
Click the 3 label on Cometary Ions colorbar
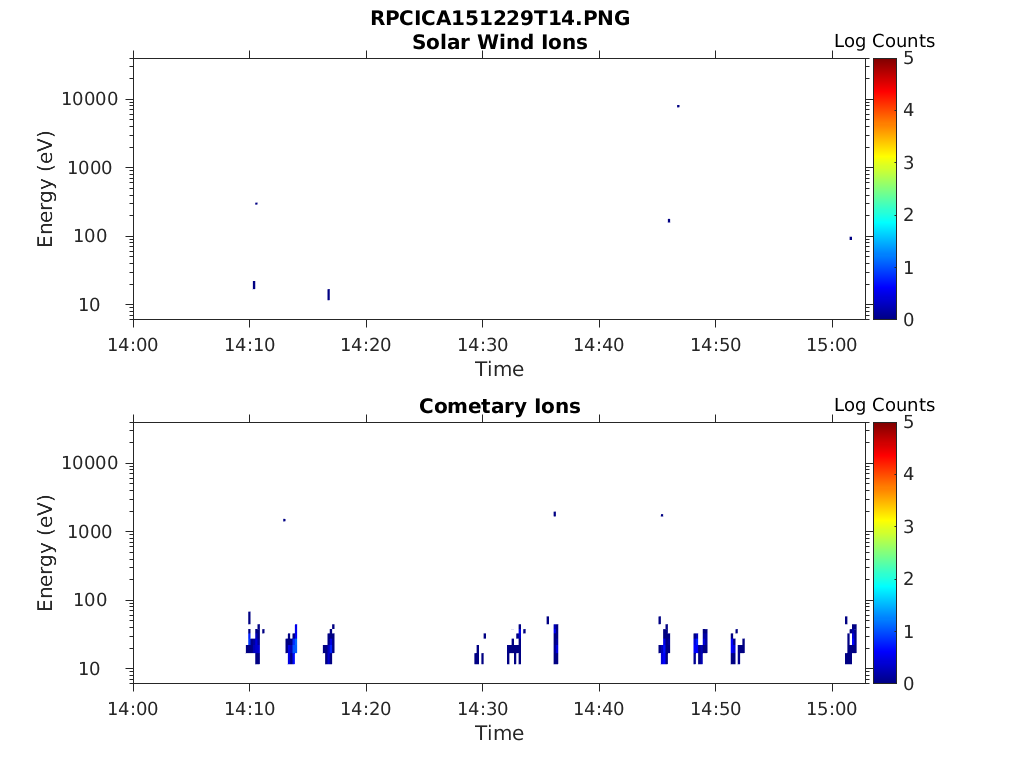[908, 526]
